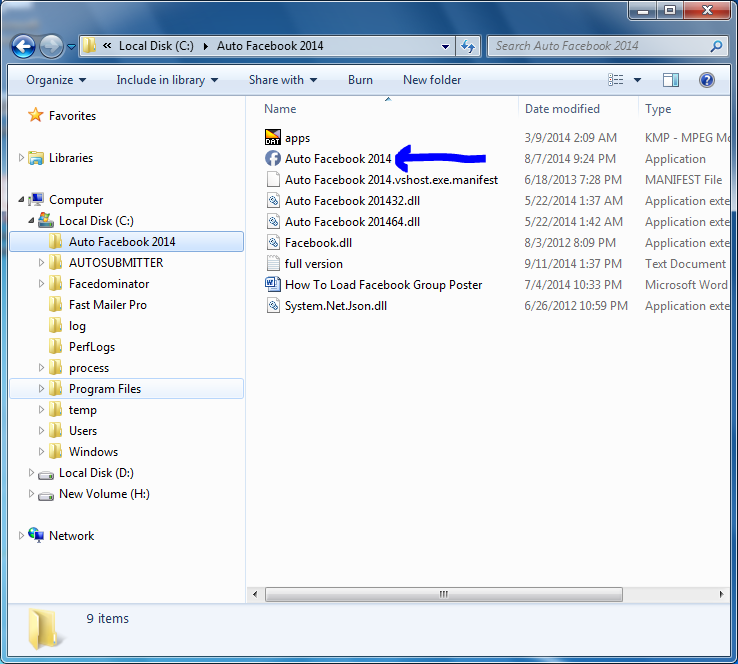Click the Favorites star icon
Image resolution: width=738 pixels, height=664 pixels.
[x=35, y=115]
